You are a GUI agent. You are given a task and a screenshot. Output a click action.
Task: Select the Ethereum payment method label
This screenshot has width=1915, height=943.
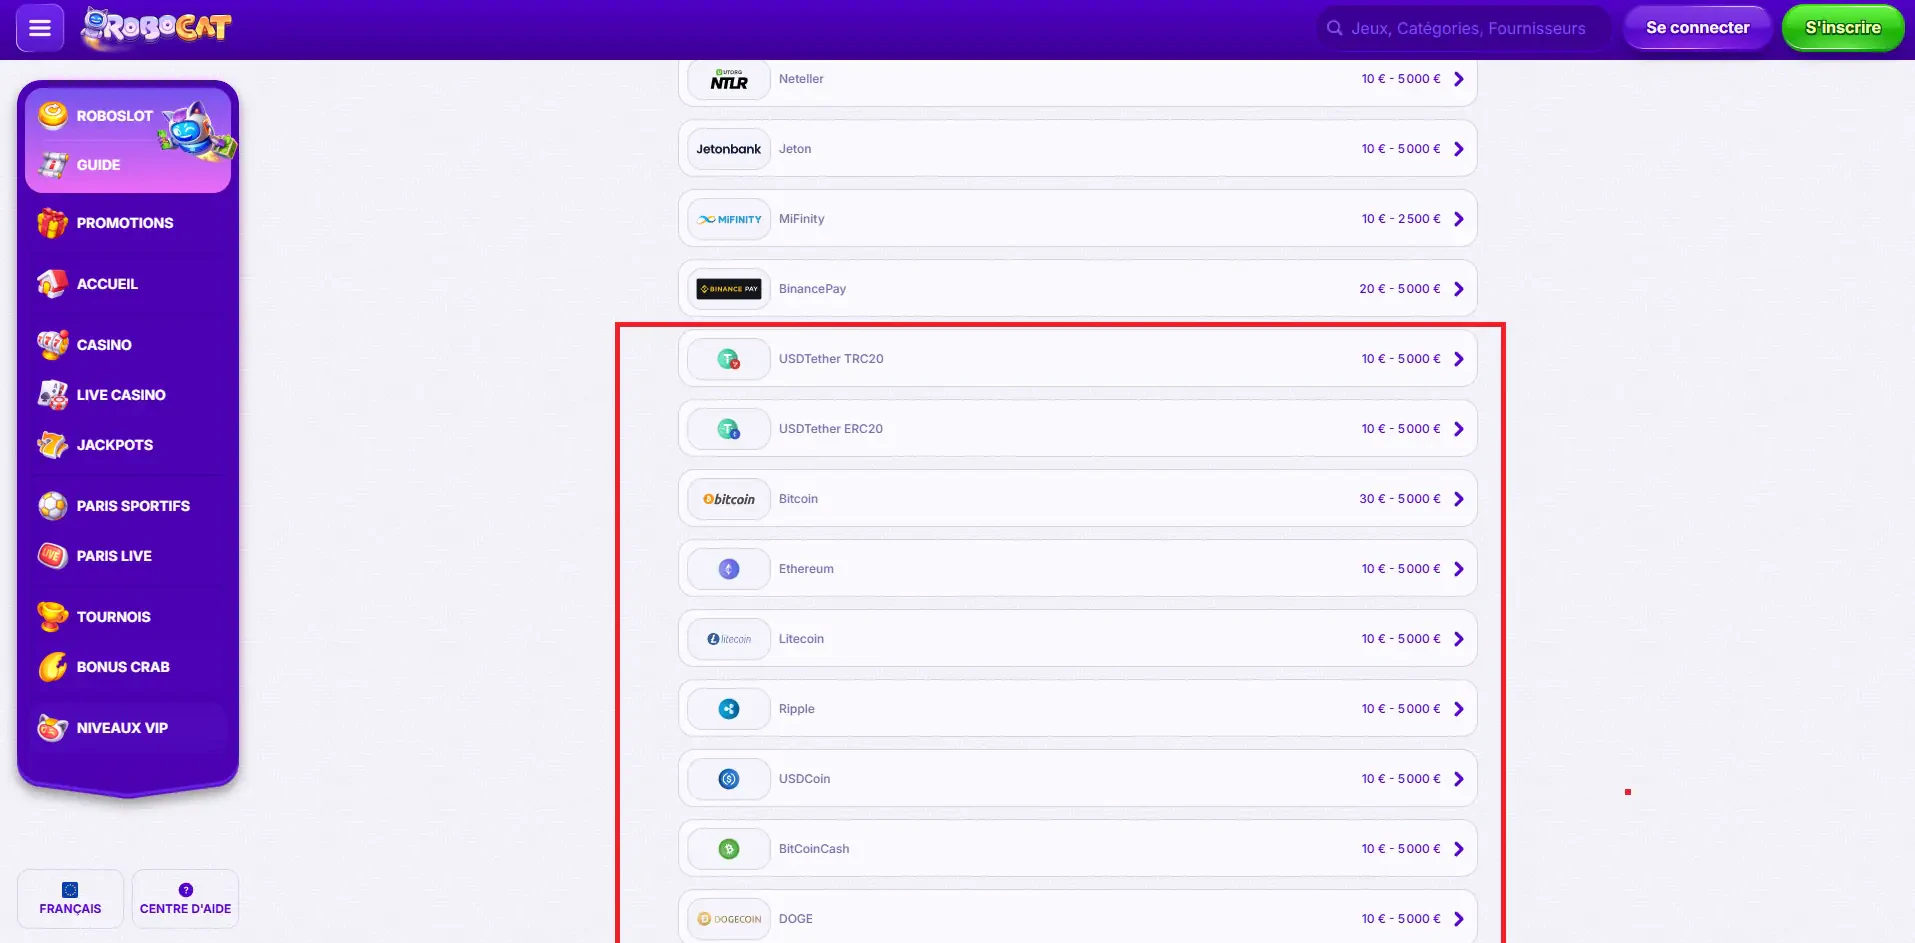[806, 569]
